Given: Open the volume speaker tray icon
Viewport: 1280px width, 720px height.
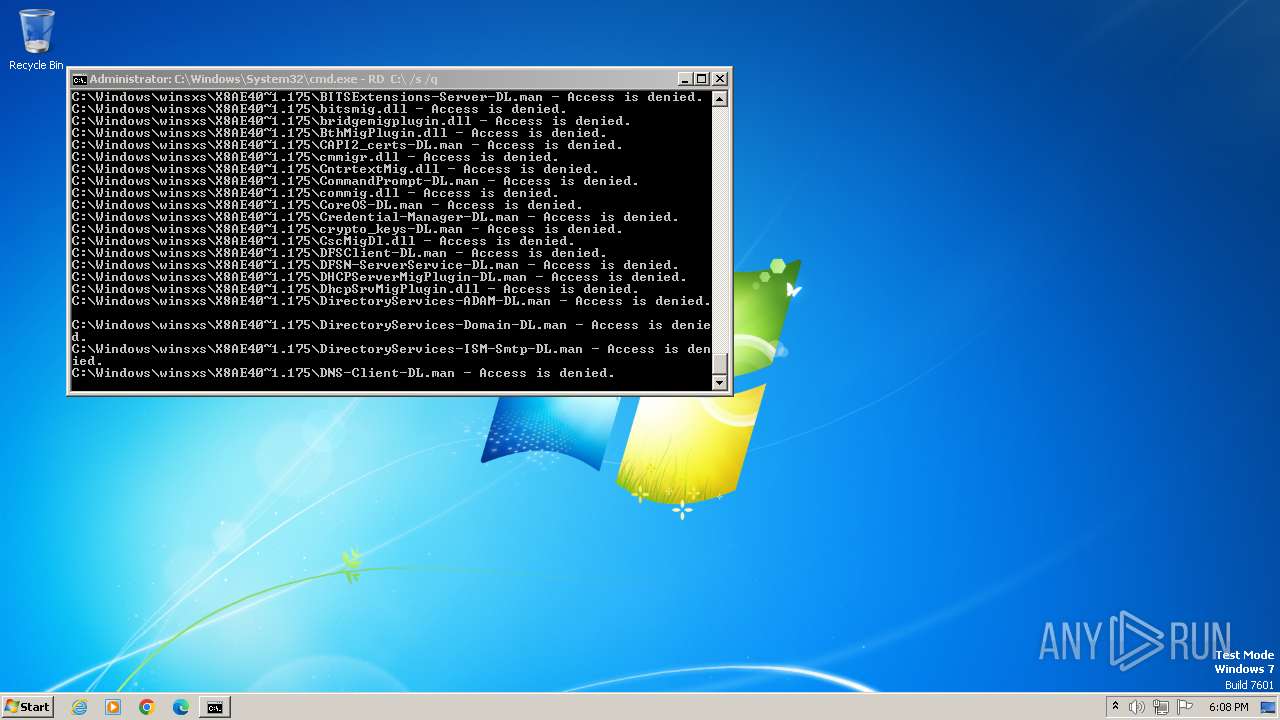Looking at the screenshot, I should pos(1137,707).
